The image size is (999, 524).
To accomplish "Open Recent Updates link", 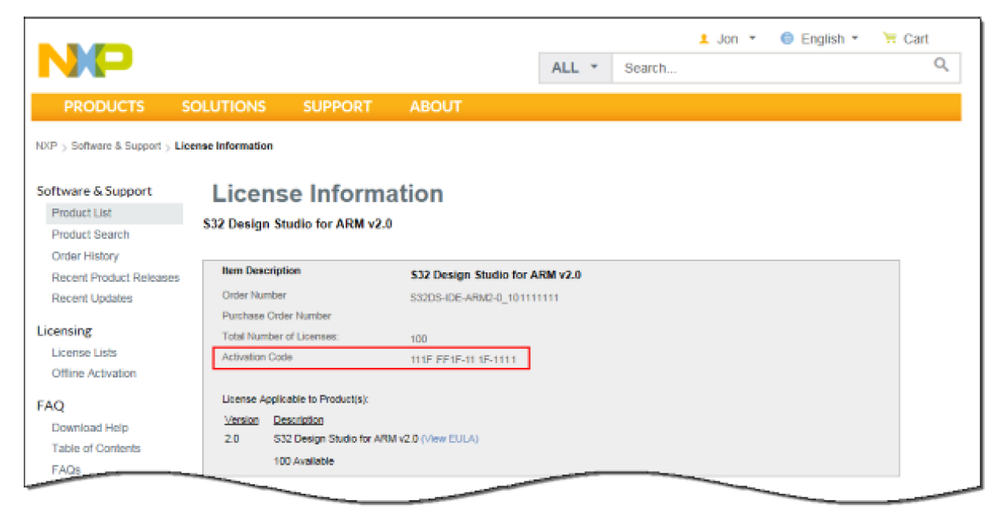I will pyautogui.click(x=92, y=298).
